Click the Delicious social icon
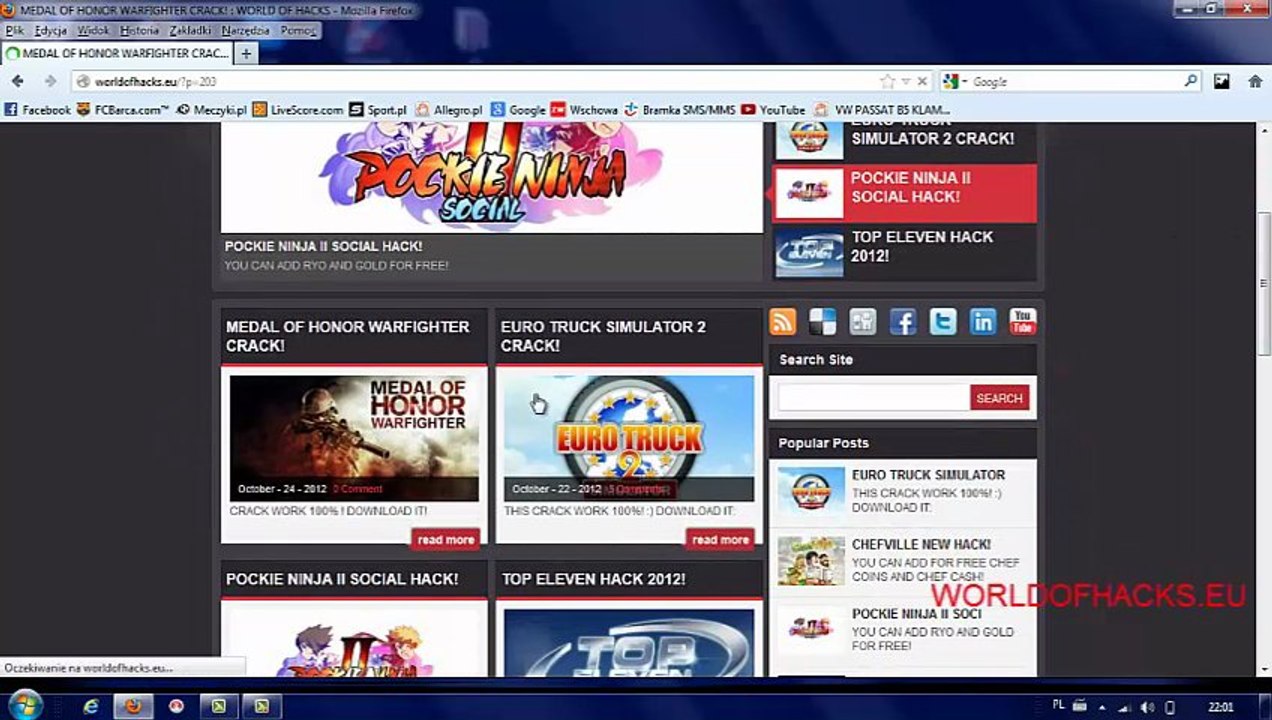 click(822, 321)
